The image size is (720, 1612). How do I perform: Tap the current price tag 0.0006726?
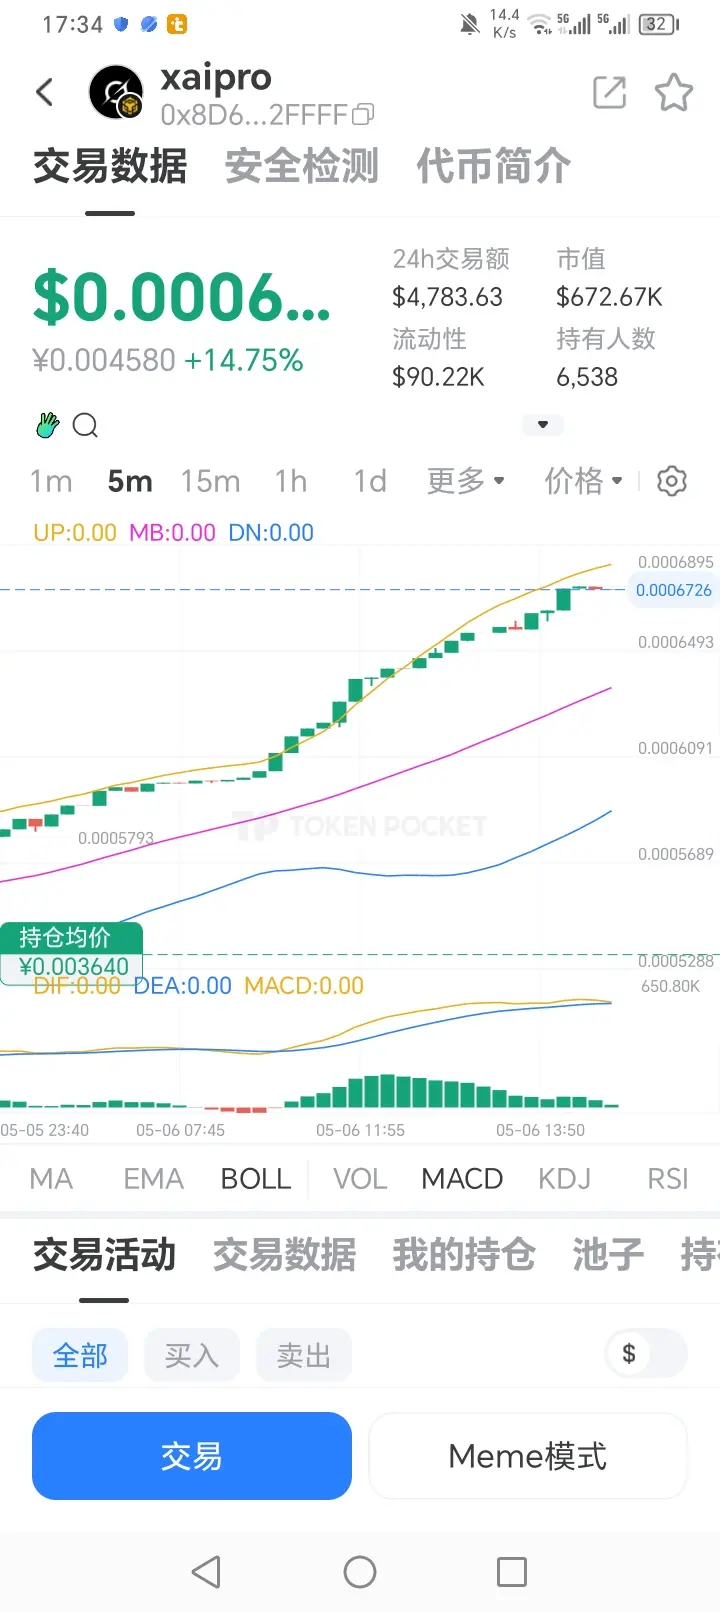pyautogui.click(x=673, y=590)
